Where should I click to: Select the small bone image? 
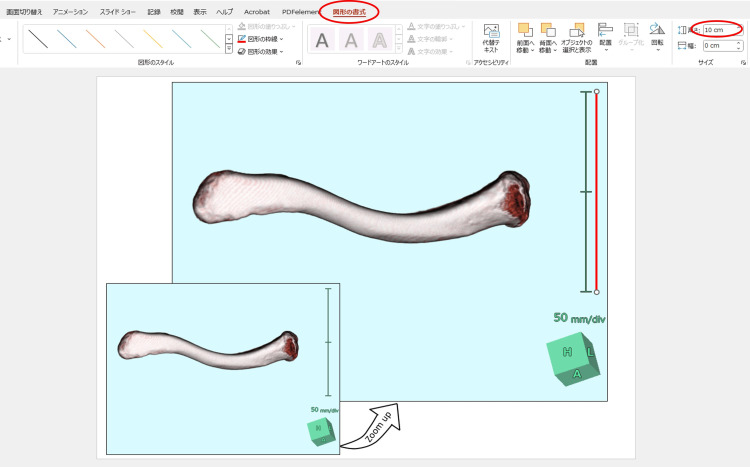point(208,350)
